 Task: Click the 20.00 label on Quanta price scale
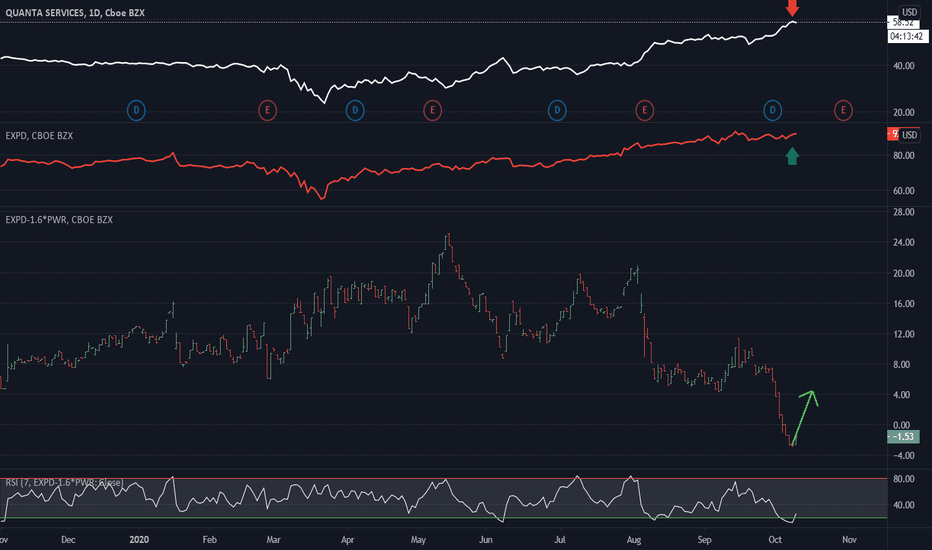pyautogui.click(x=903, y=112)
